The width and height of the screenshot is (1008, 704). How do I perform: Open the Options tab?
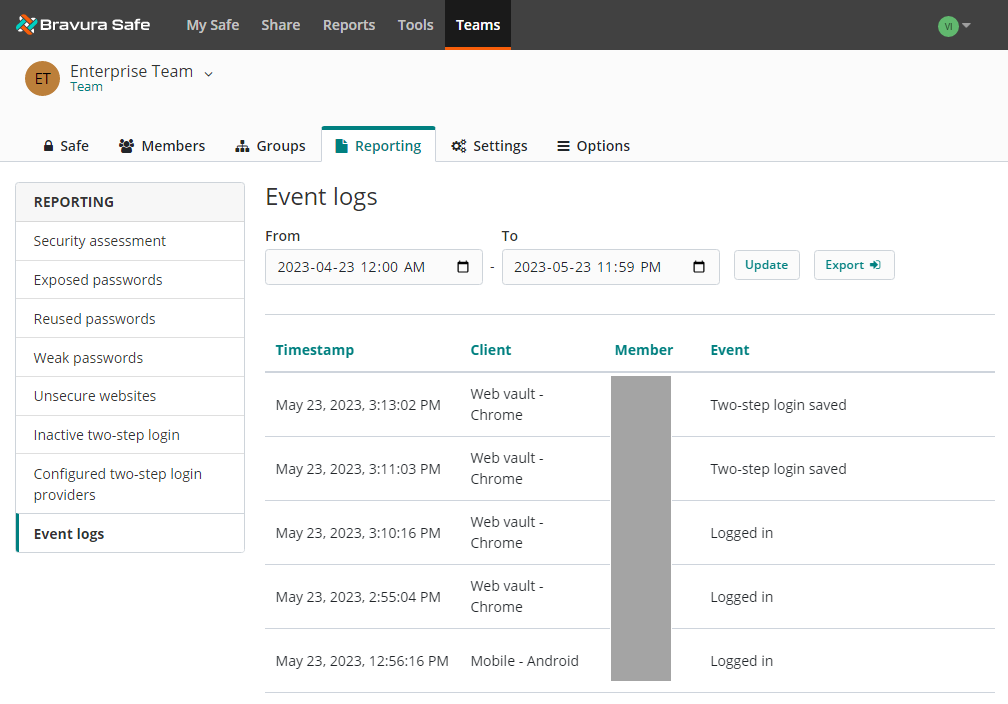click(593, 146)
